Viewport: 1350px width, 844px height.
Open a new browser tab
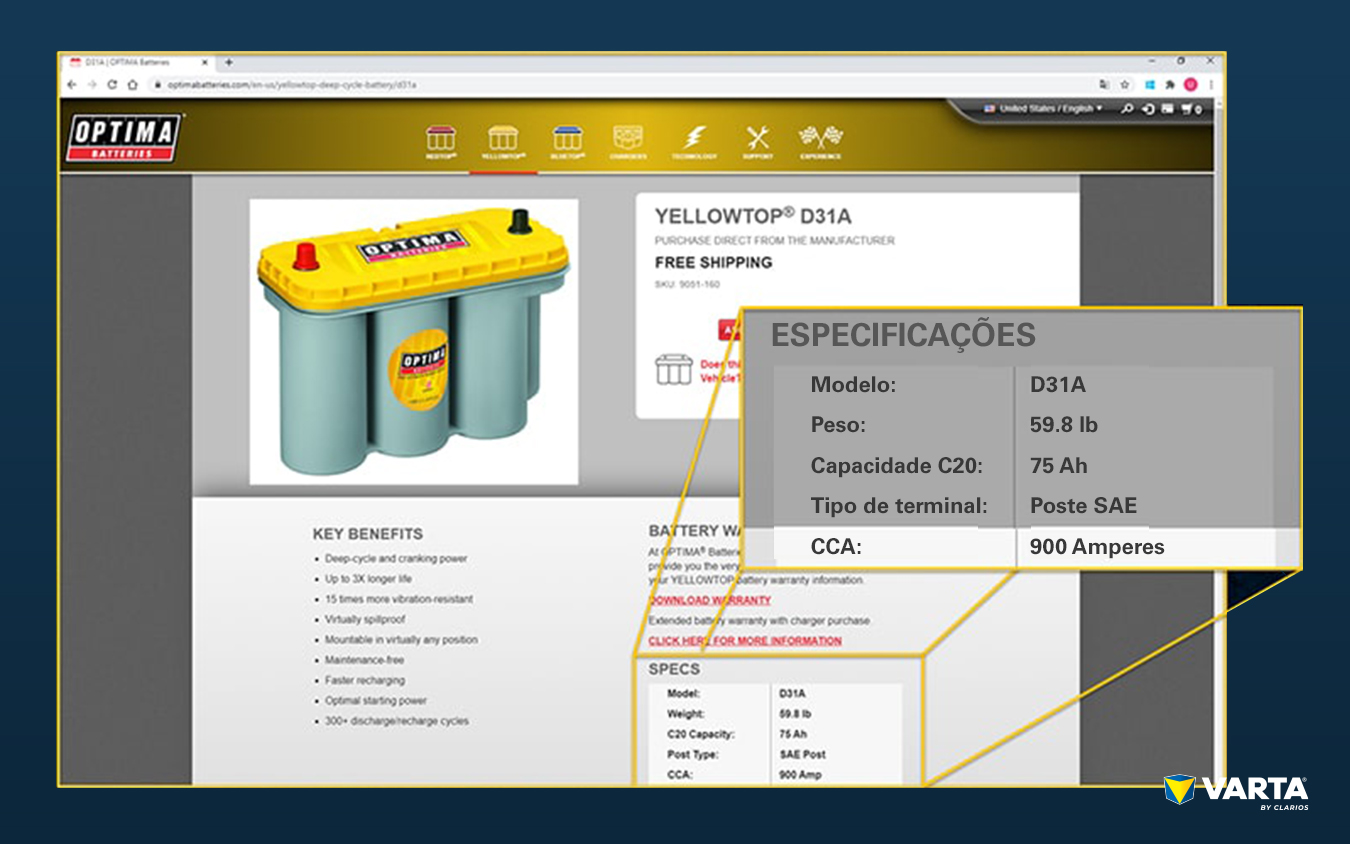228,62
